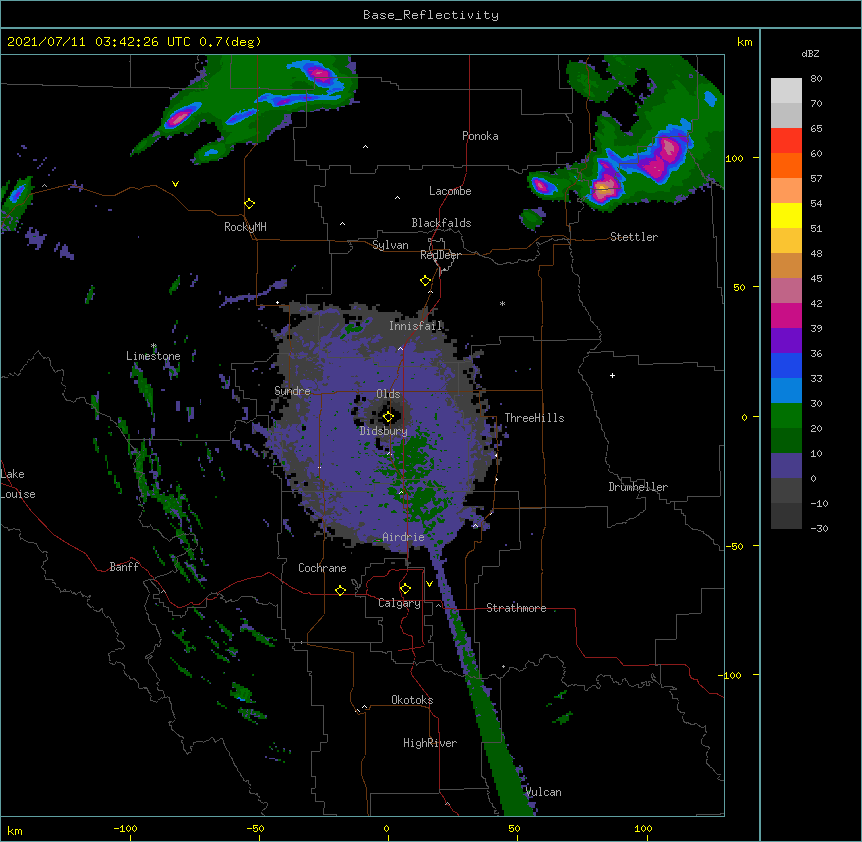Click the ThreeHills label
The height and width of the screenshot is (842, 862).
click(534, 418)
